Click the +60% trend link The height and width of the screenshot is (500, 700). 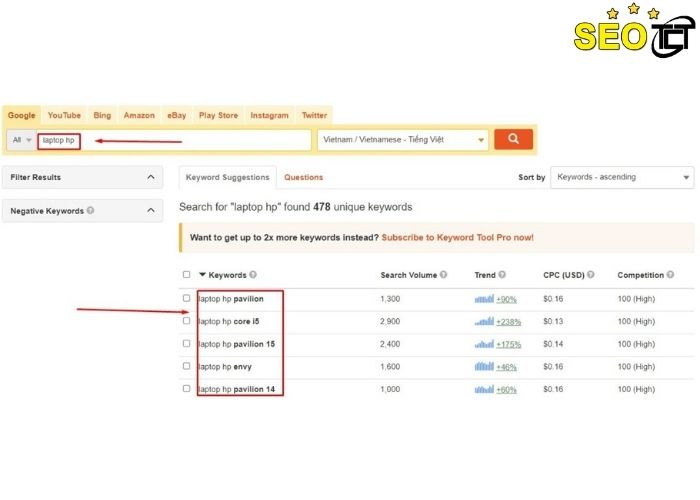pyautogui.click(x=506, y=389)
